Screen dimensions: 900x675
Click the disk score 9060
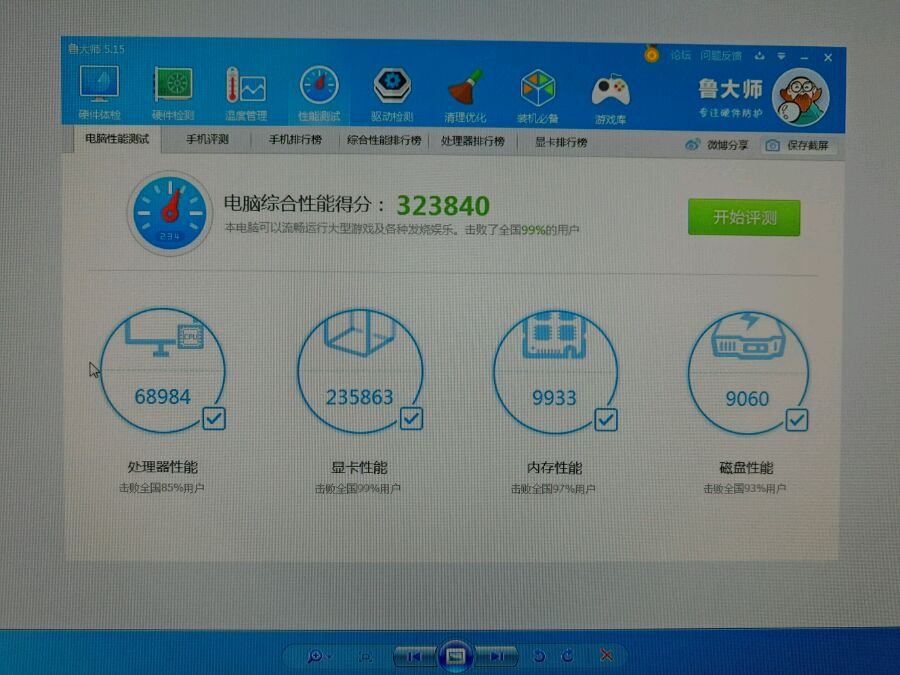click(x=747, y=399)
